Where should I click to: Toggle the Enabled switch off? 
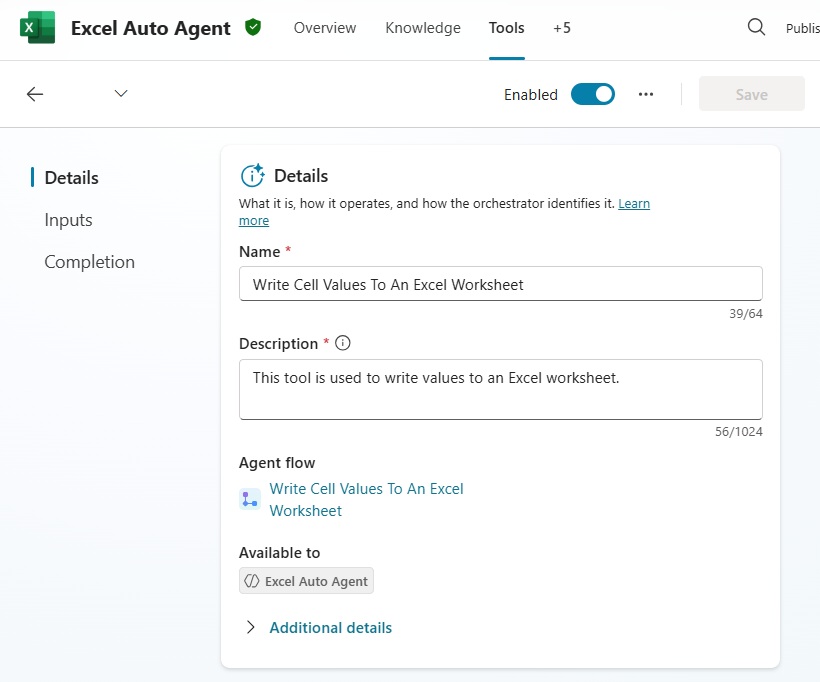[592, 94]
